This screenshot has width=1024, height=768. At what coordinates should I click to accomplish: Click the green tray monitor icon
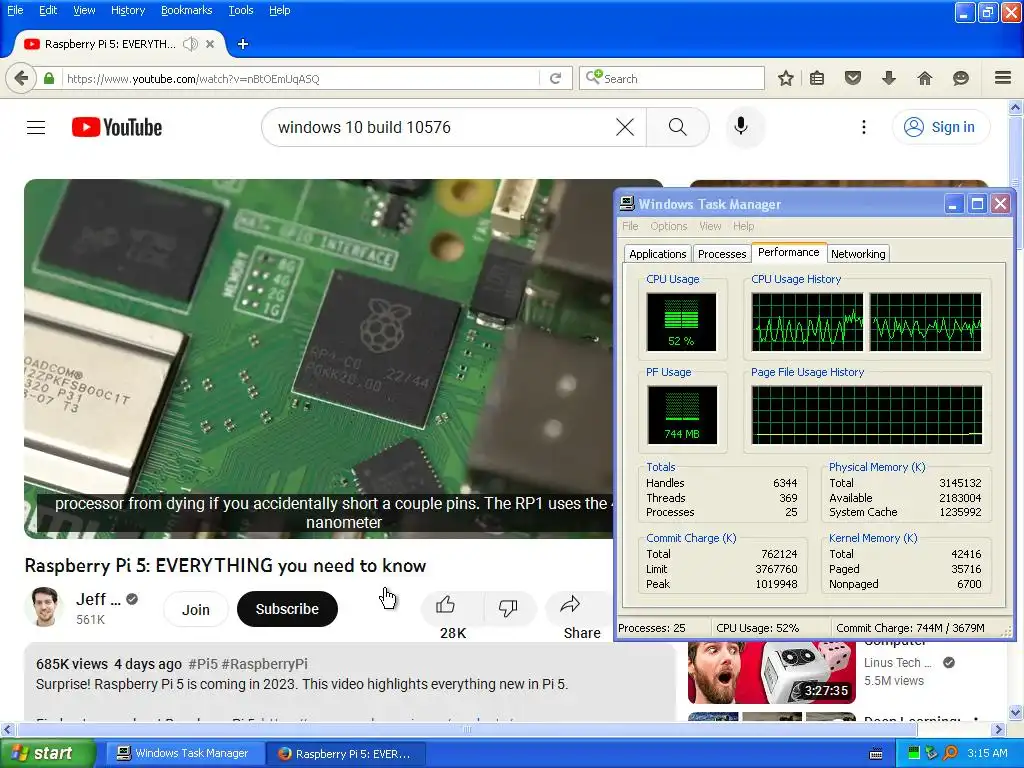(x=914, y=753)
